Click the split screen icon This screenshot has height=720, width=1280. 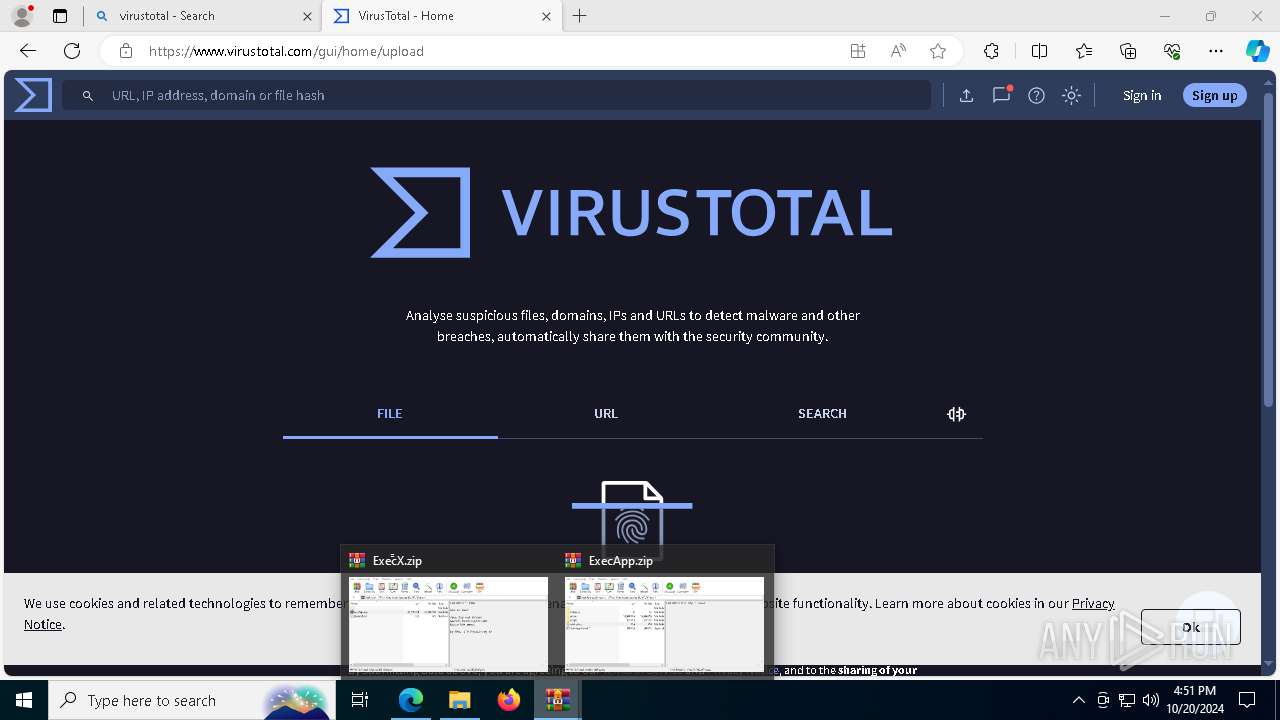(1039, 51)
